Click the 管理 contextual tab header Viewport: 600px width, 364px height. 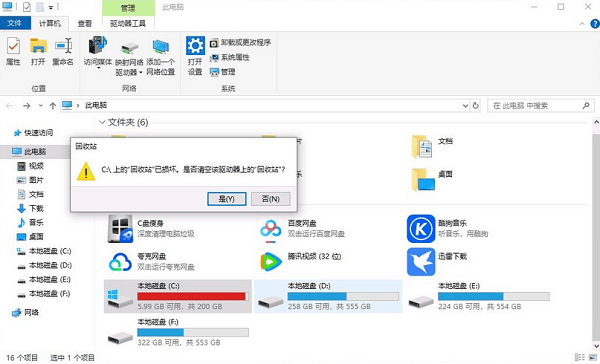[x=128, y=8]
